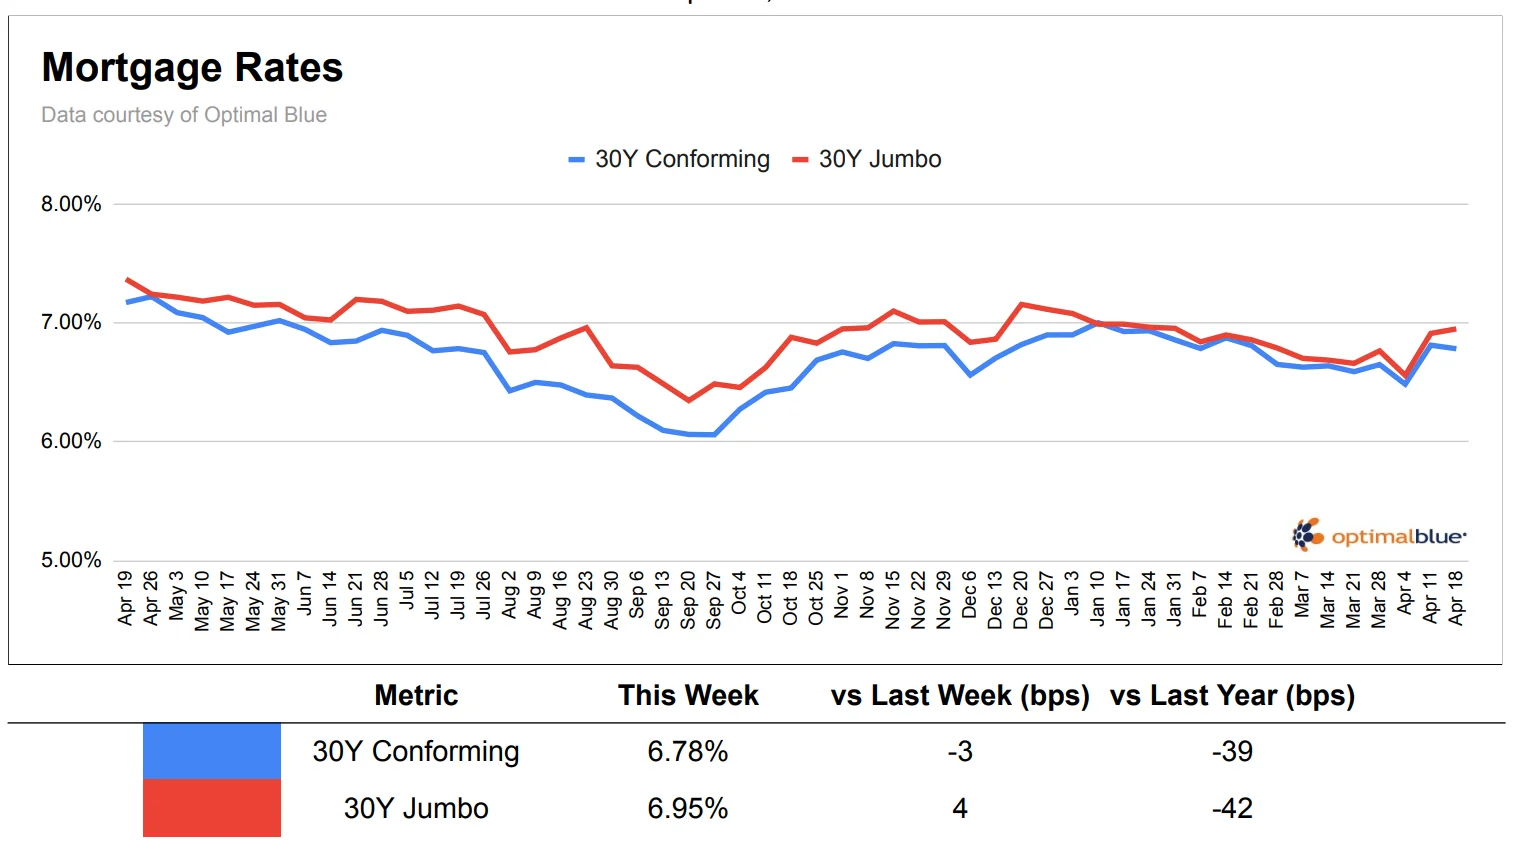The image size is (1520, 846).
Task: Select the 6.78% value in table
Action: (688, 752)
